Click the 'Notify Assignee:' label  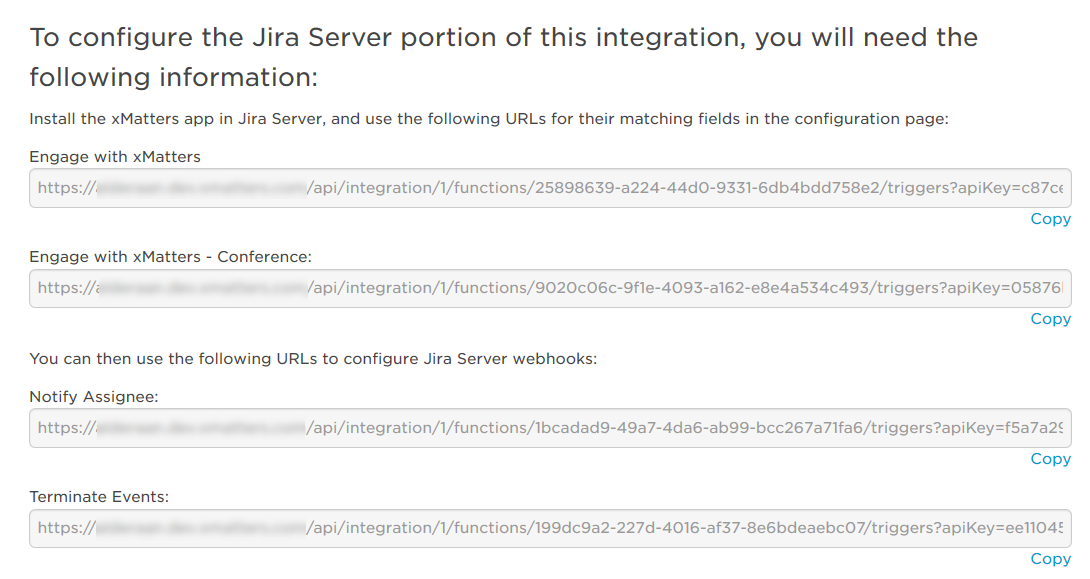(x=94, y=397)
